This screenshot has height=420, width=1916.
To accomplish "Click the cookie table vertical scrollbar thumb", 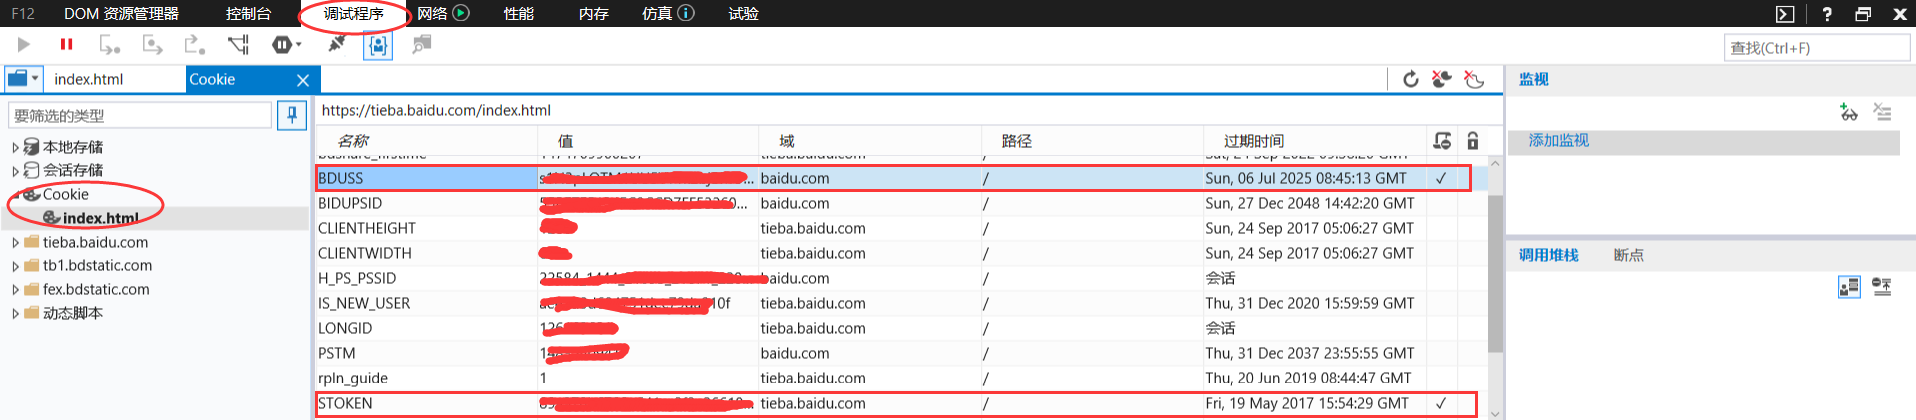I will pos(1495,273).
